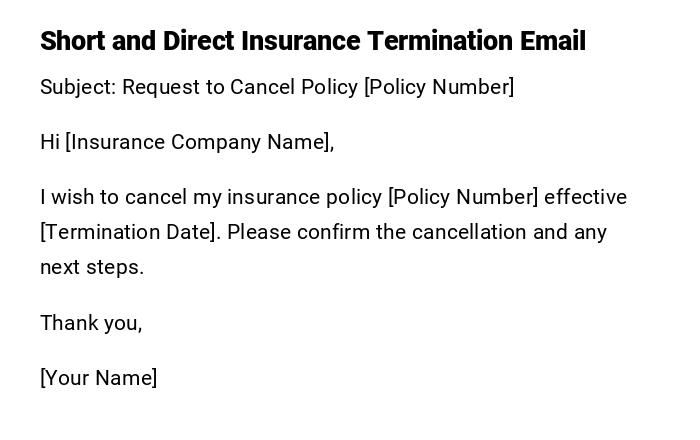This screenshot has width=700, height=440.
Task: Click the word "effective" in the body
Action: [586, 197]
